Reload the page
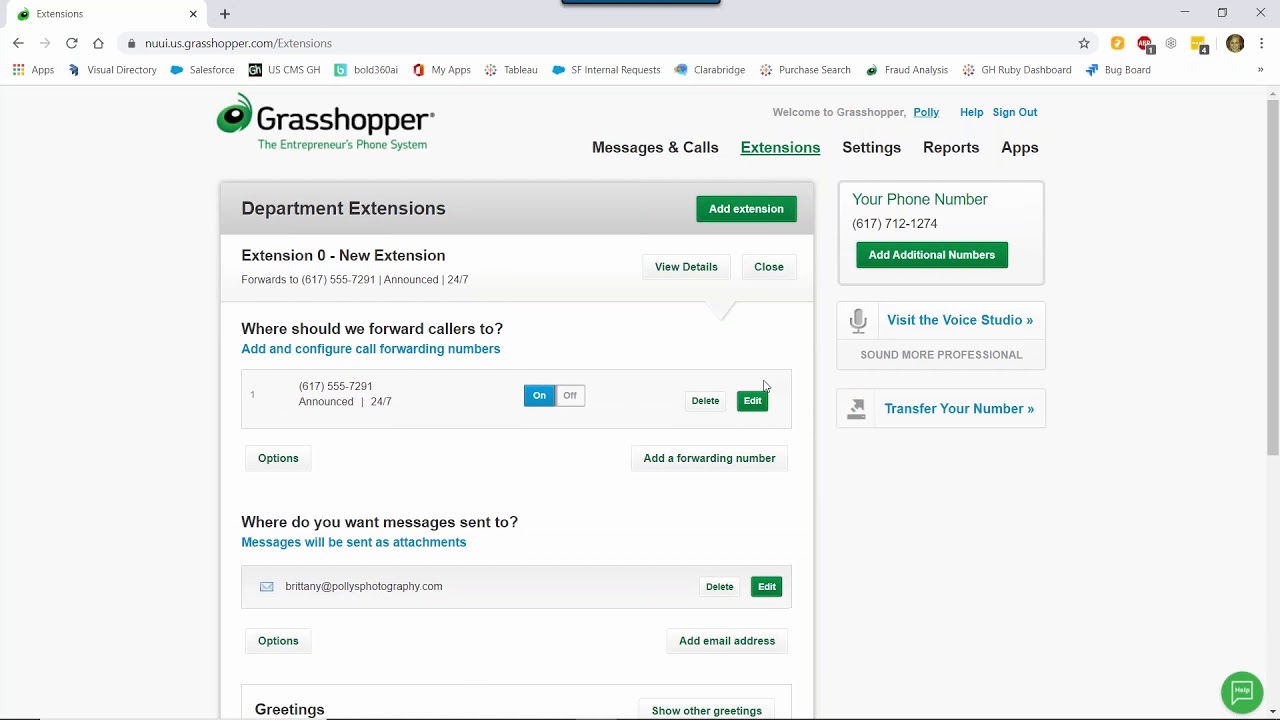 click(x=71, y=43)
